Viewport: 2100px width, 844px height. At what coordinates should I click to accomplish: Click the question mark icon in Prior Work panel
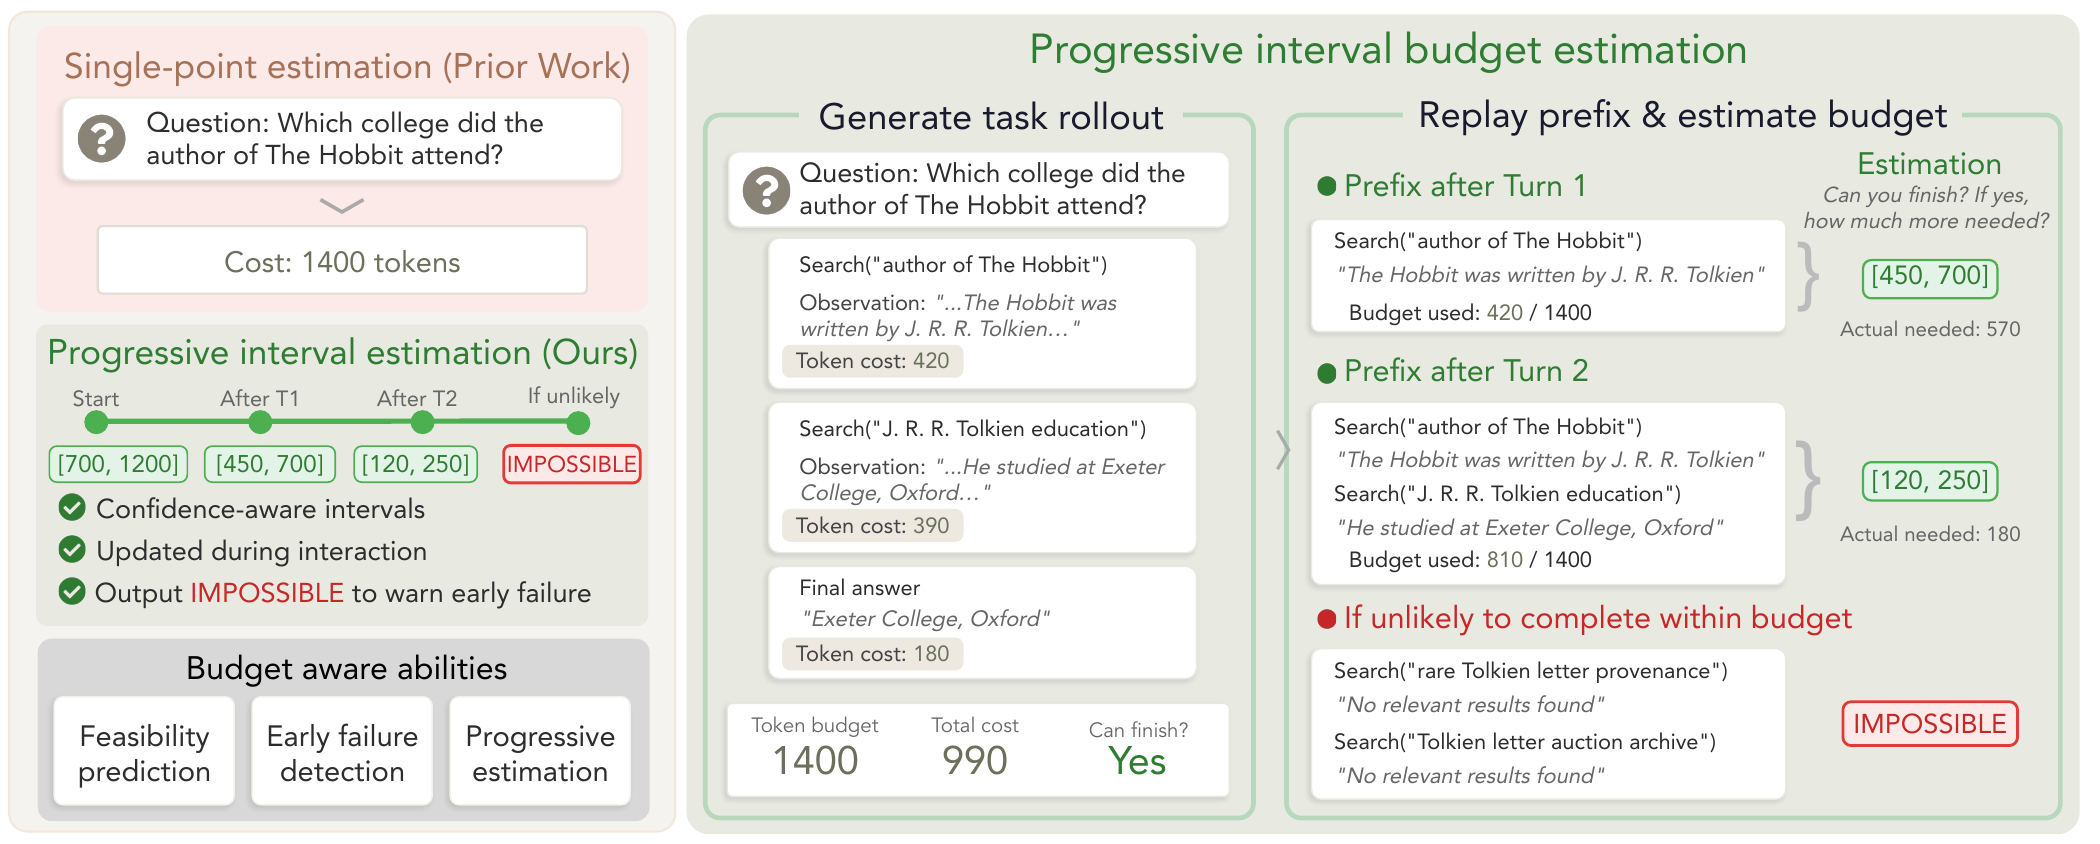pyautogui.click(x=102, y=138)
